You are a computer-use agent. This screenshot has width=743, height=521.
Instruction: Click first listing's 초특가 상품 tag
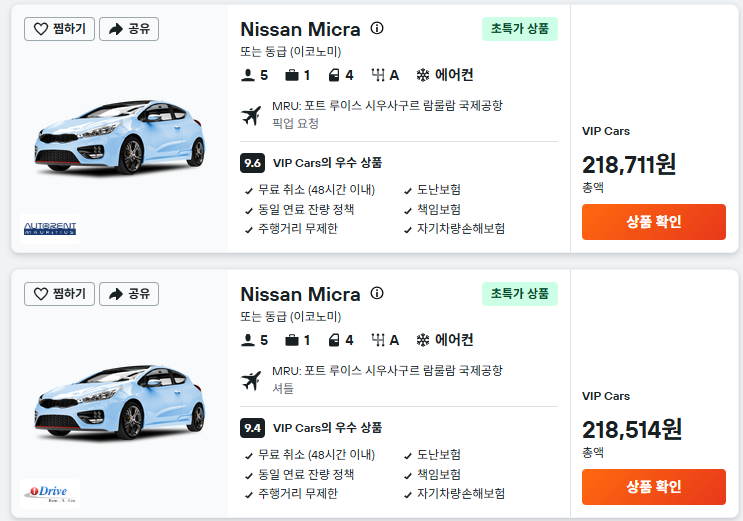click(x=520, y=29)
